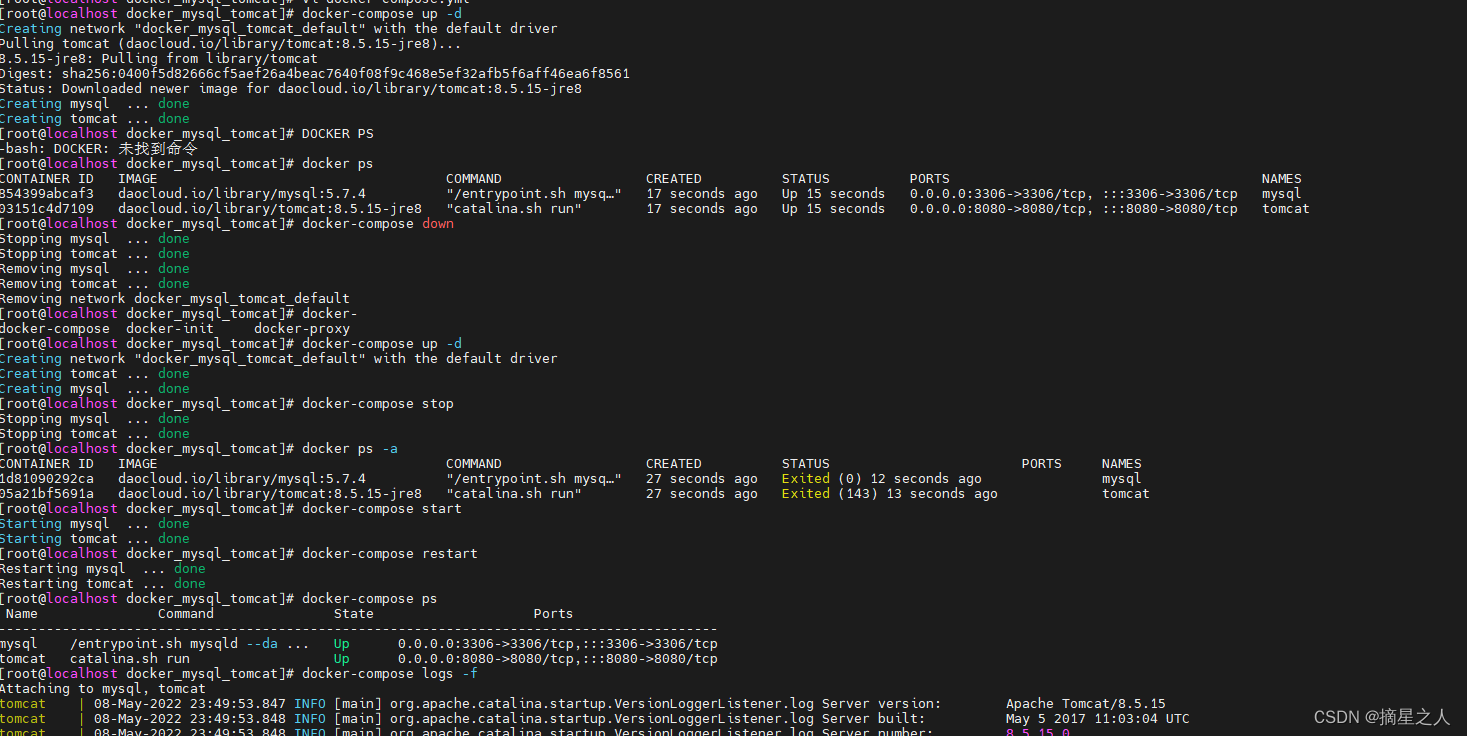1467x736 pixels.
Task: Click the sha256 Digest line
Action: pyautogui.click(x=315, y=74)
